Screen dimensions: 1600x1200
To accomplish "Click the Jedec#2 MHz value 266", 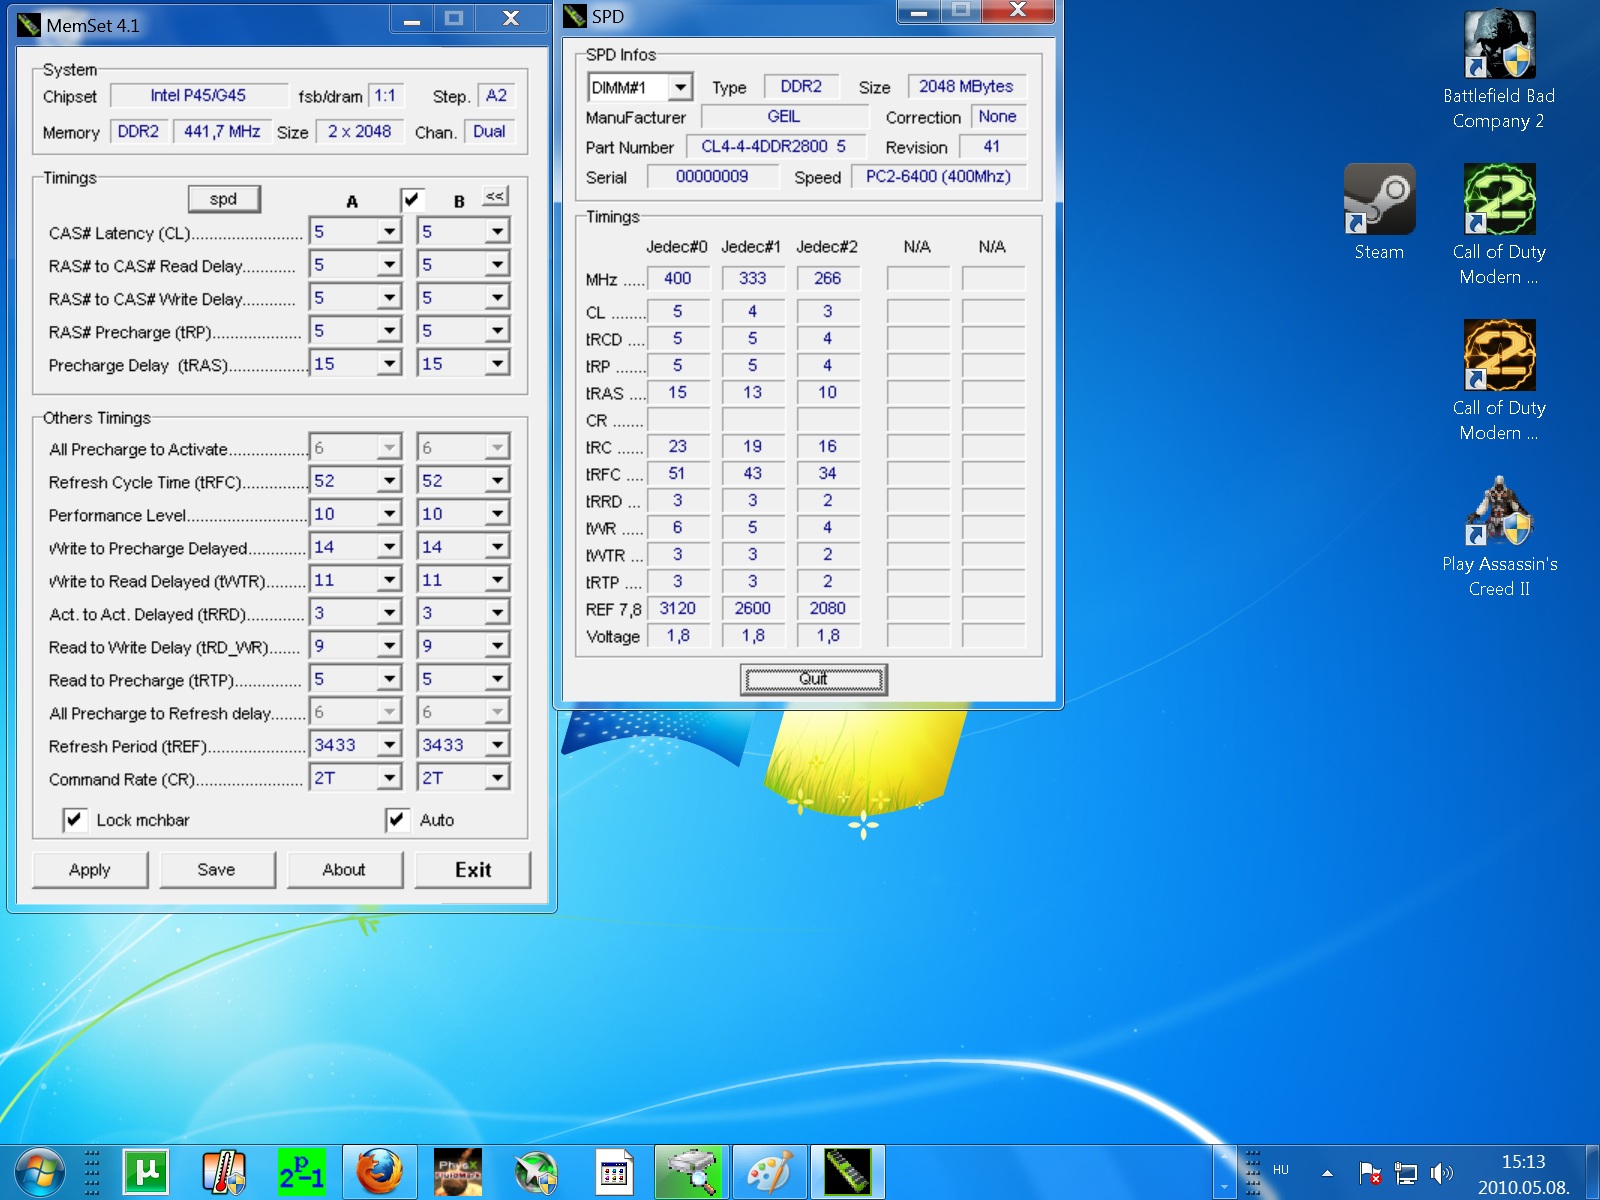I will tap(828, 279).
